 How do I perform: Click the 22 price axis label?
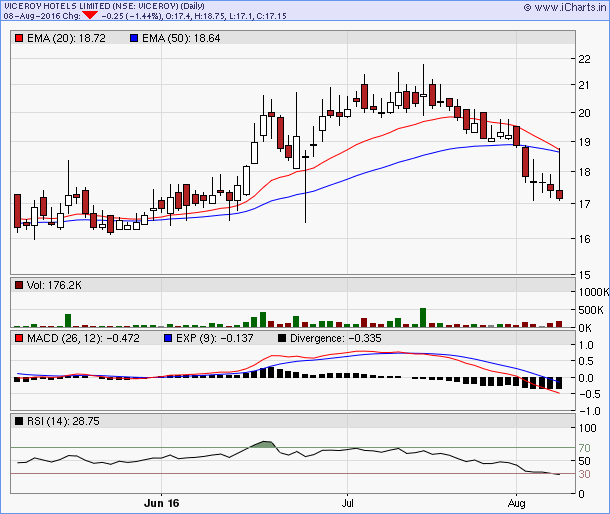(584, 59)
